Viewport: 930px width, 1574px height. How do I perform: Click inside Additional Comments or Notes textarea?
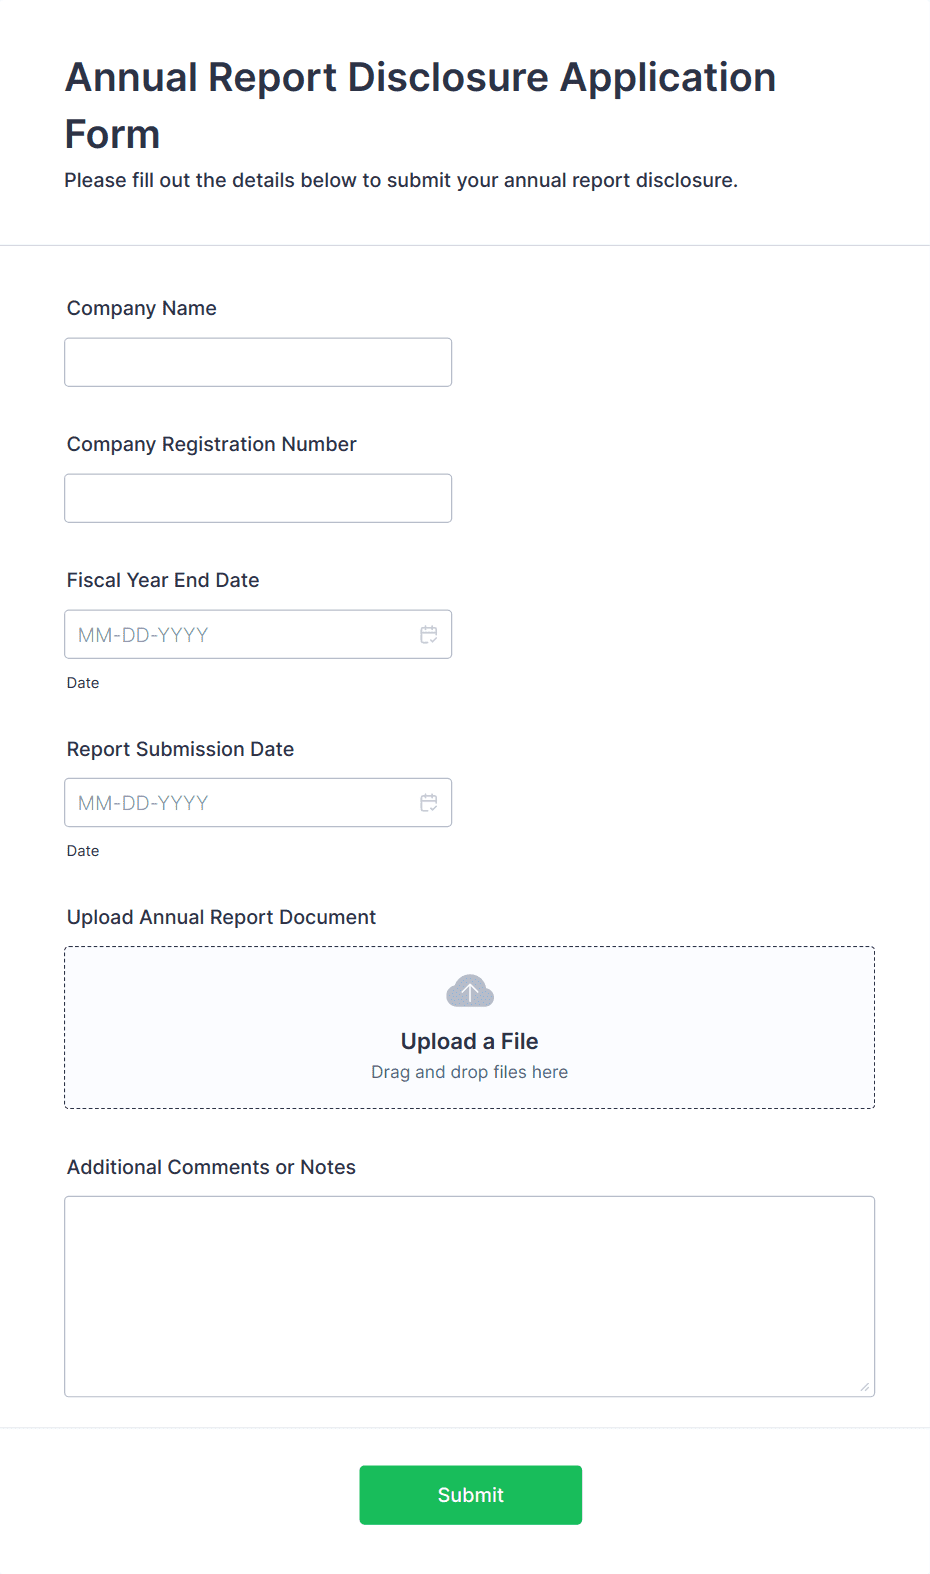(470, 1296)
